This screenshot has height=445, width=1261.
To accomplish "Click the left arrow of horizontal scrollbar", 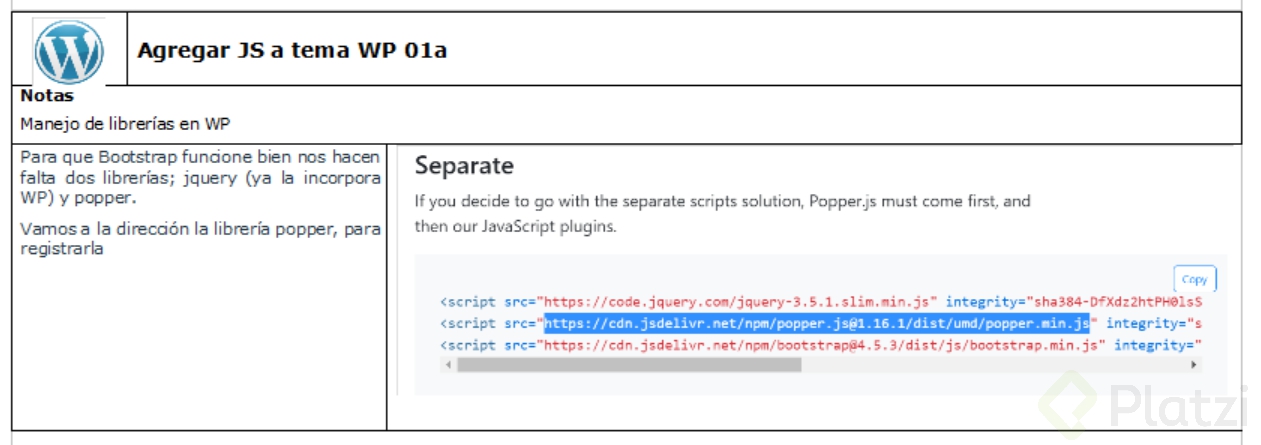I will [446, 366].
